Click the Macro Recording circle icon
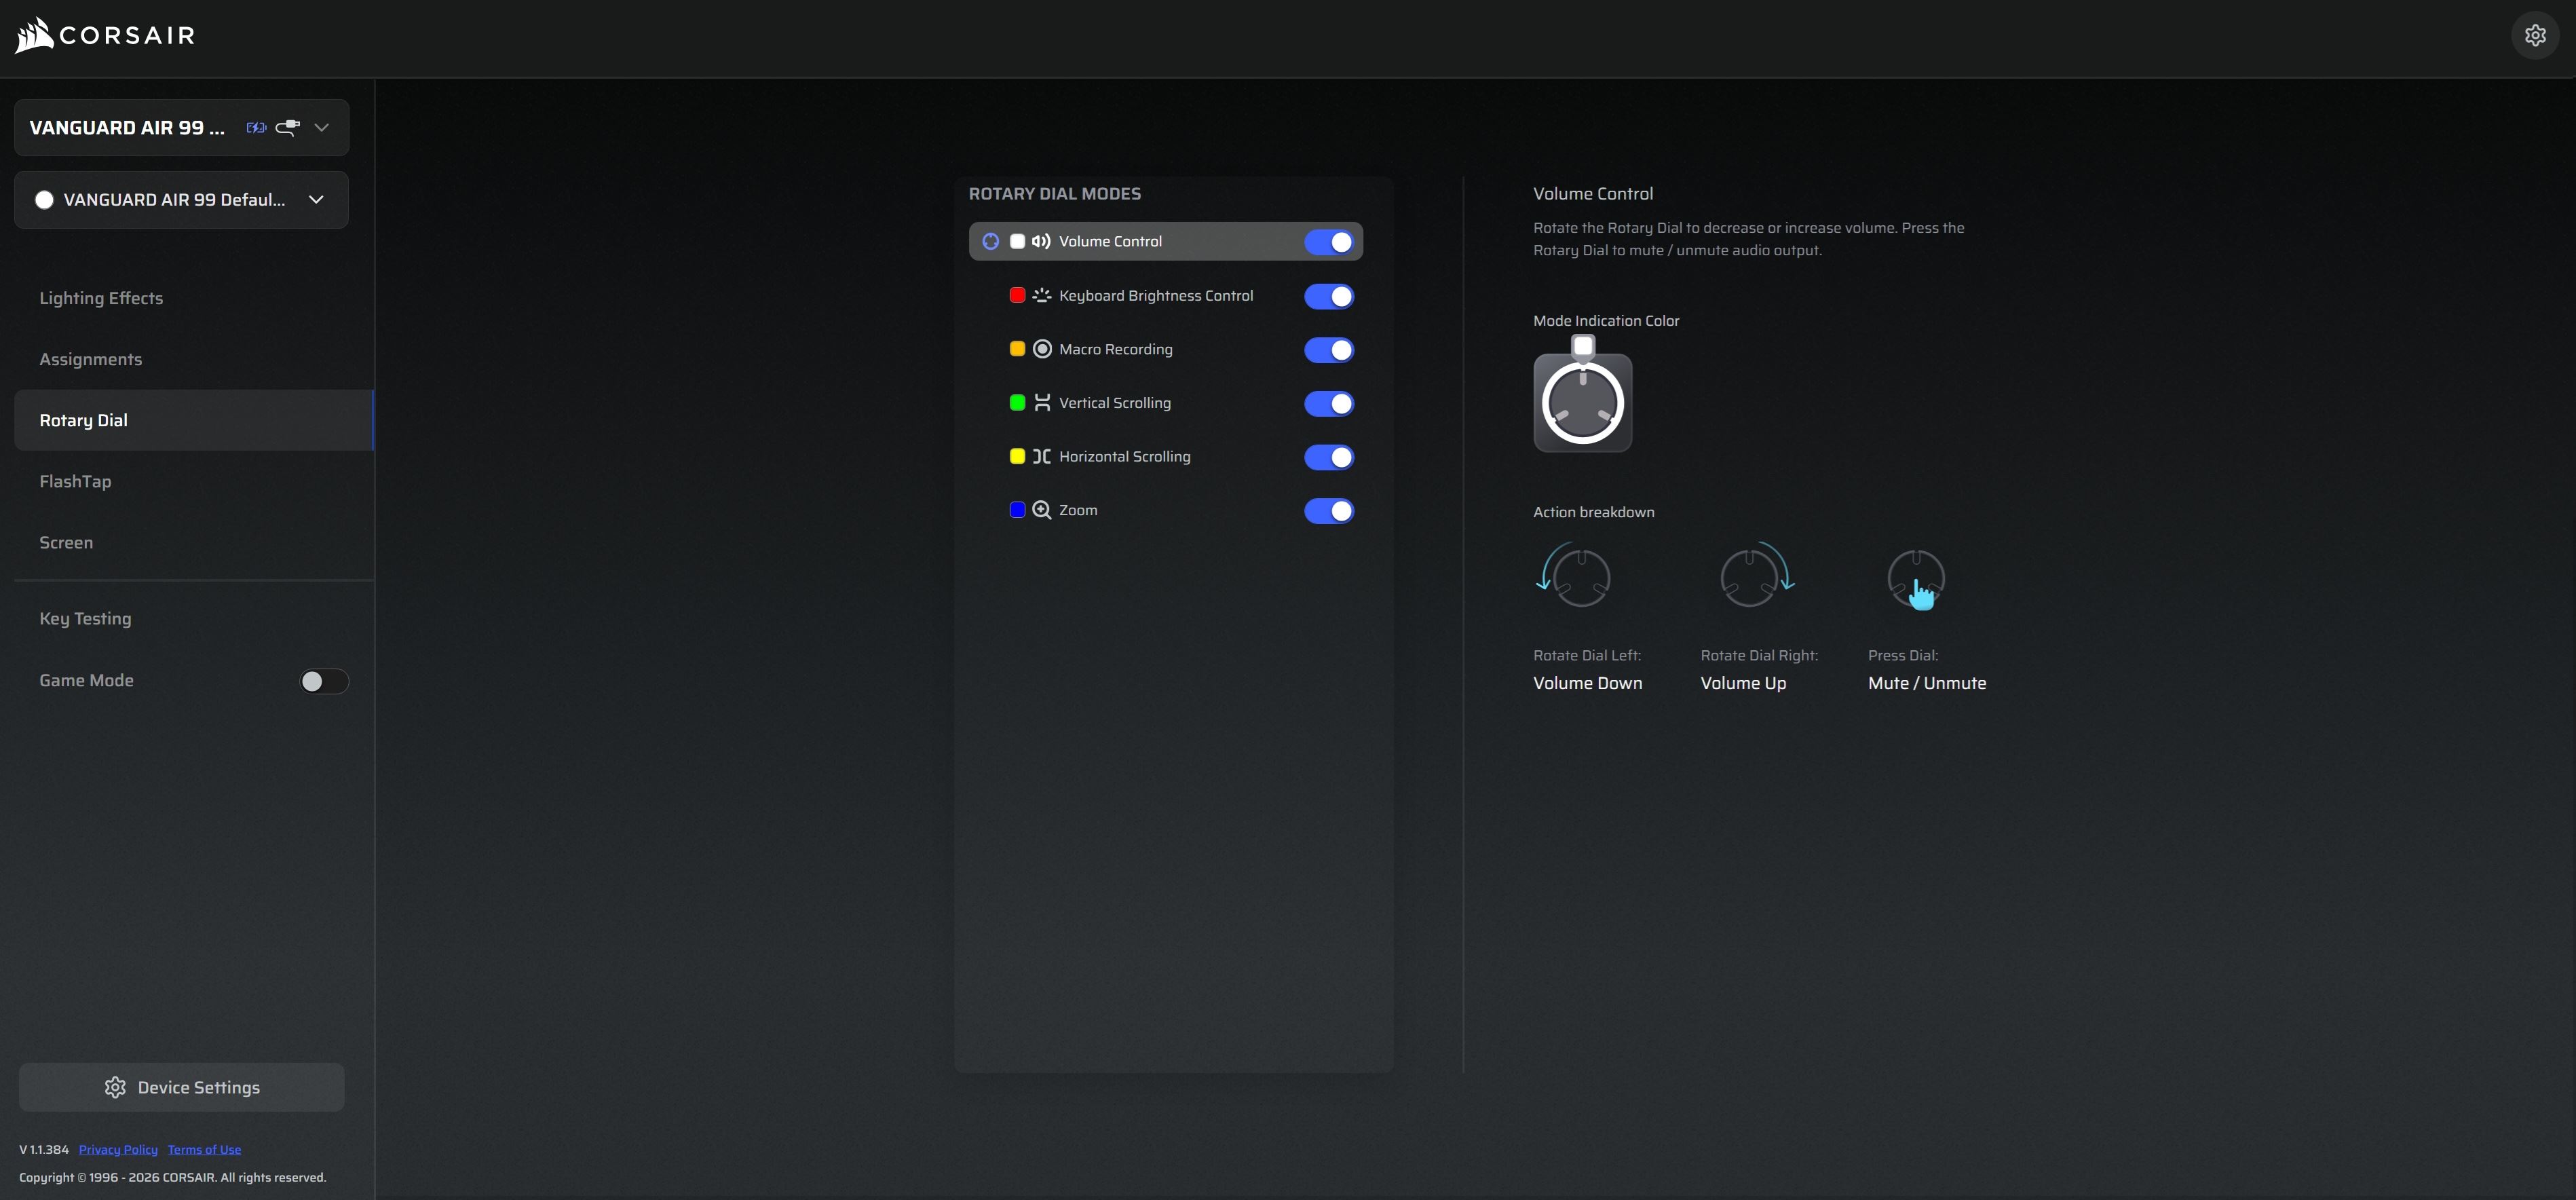This screenshot has width=2576, height=1200. (1041, 349)
